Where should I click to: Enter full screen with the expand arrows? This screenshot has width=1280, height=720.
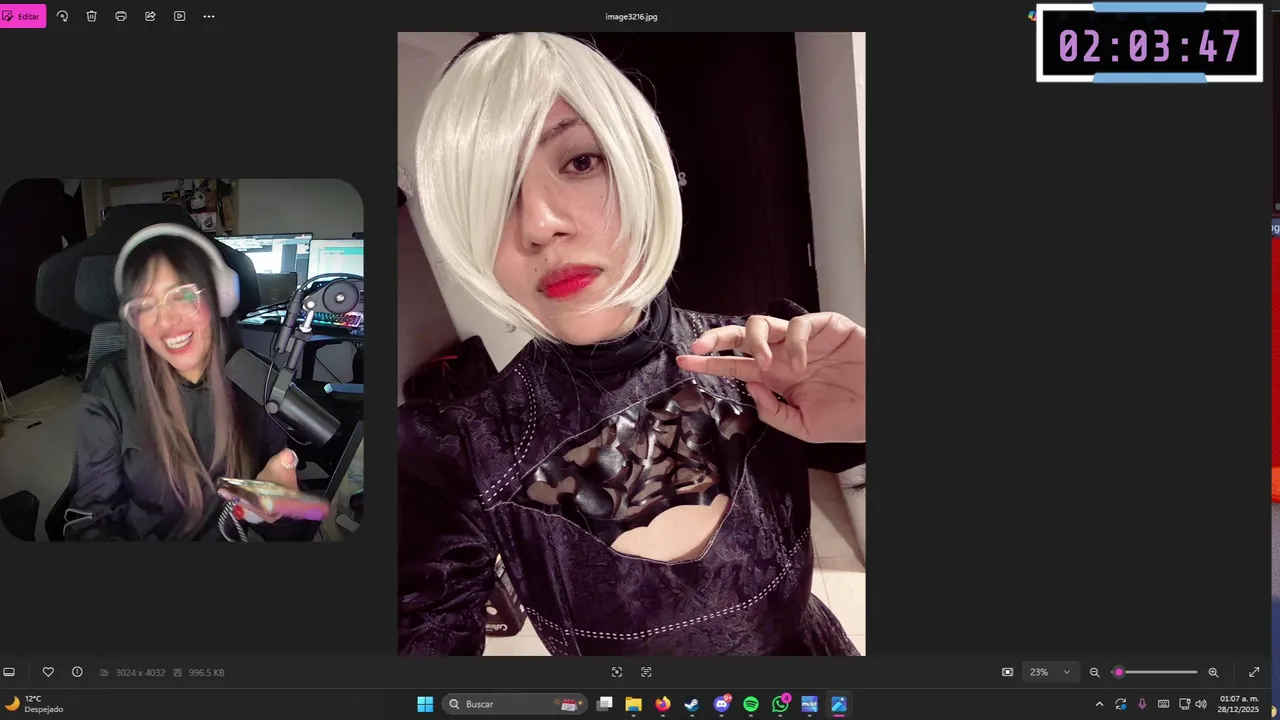pyautogui.click(x=1254, y=672)
